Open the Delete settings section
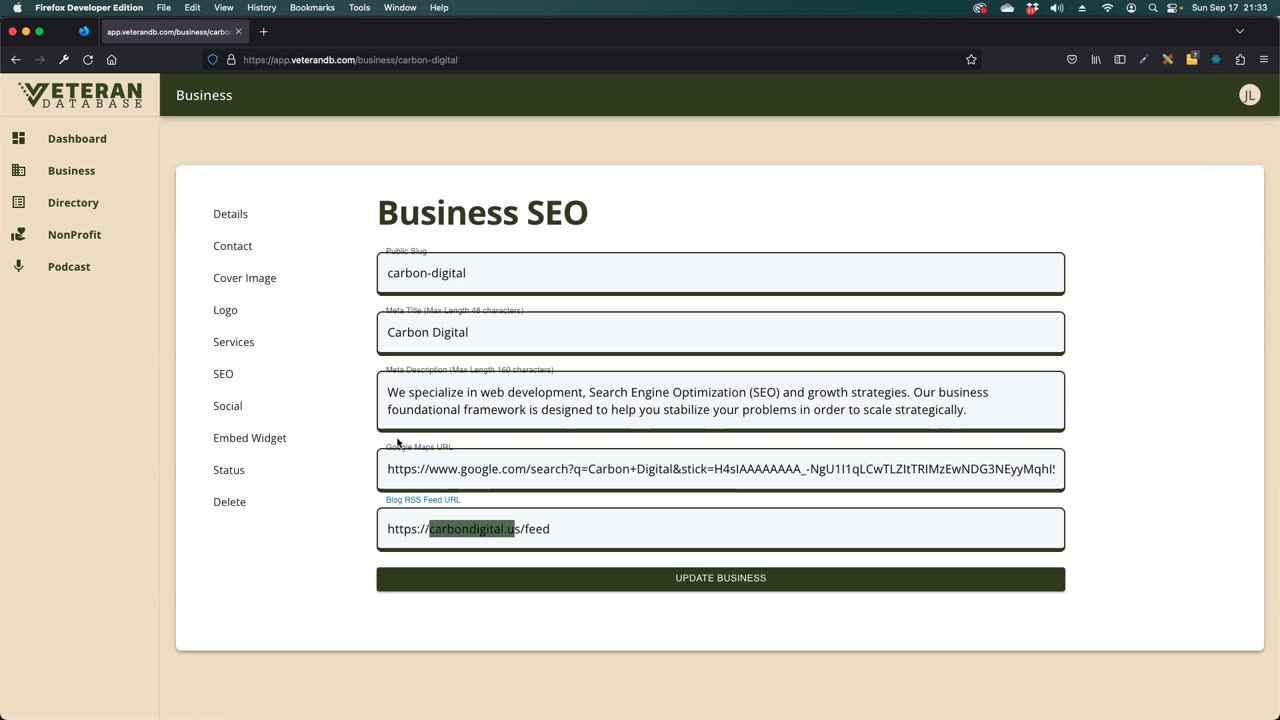 229,502
